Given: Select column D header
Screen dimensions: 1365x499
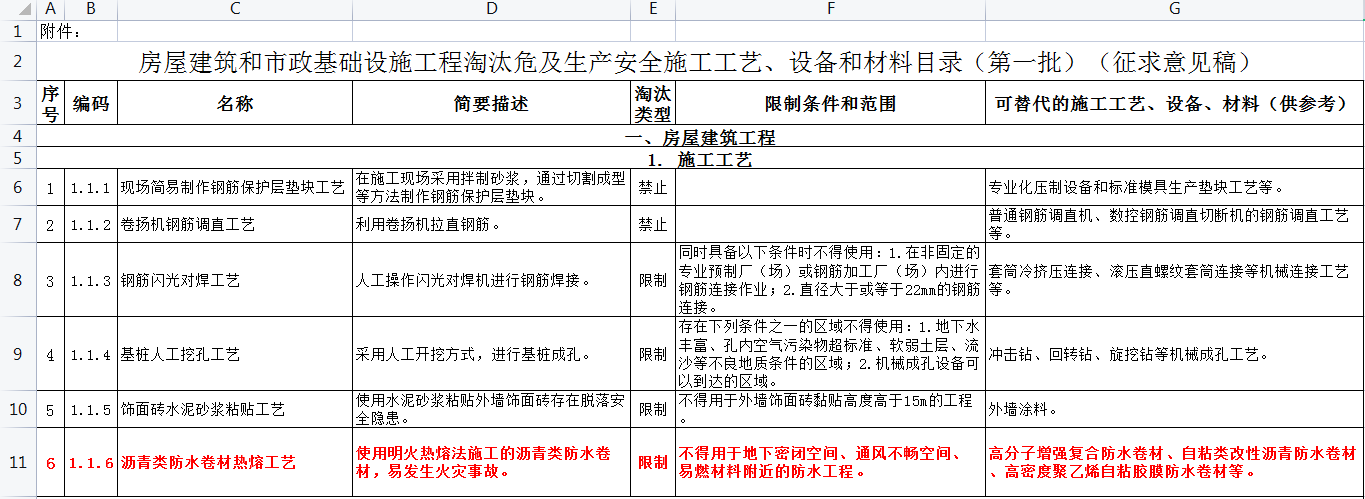Looking at the screenshot, I should 491,9.
